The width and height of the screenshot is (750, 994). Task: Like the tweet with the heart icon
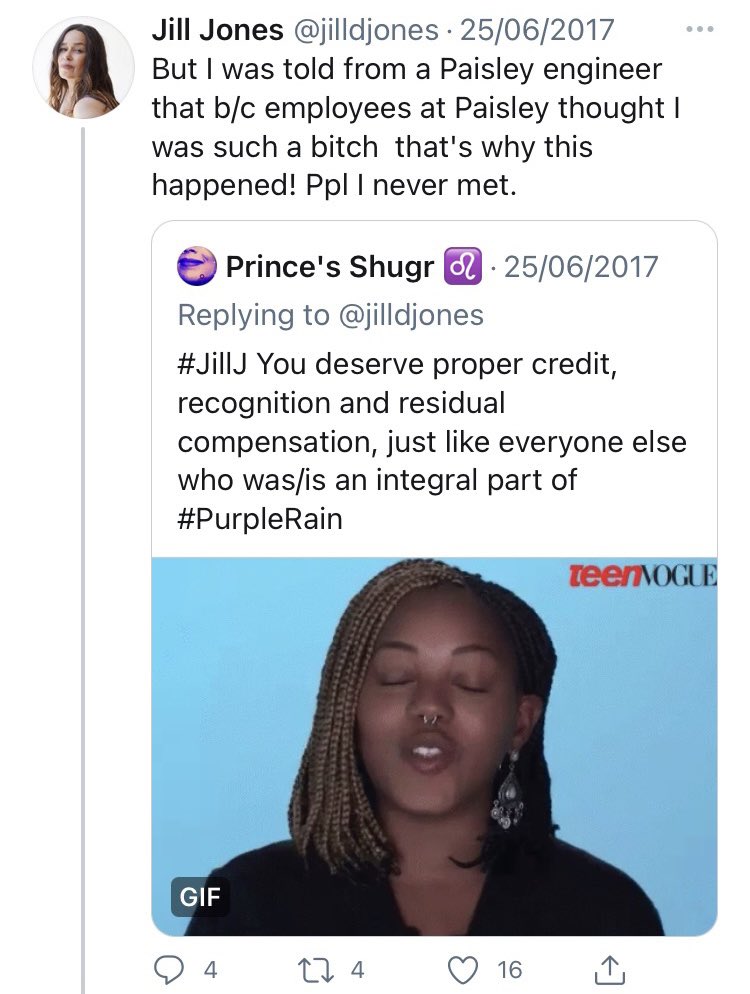tap(463, 969)
